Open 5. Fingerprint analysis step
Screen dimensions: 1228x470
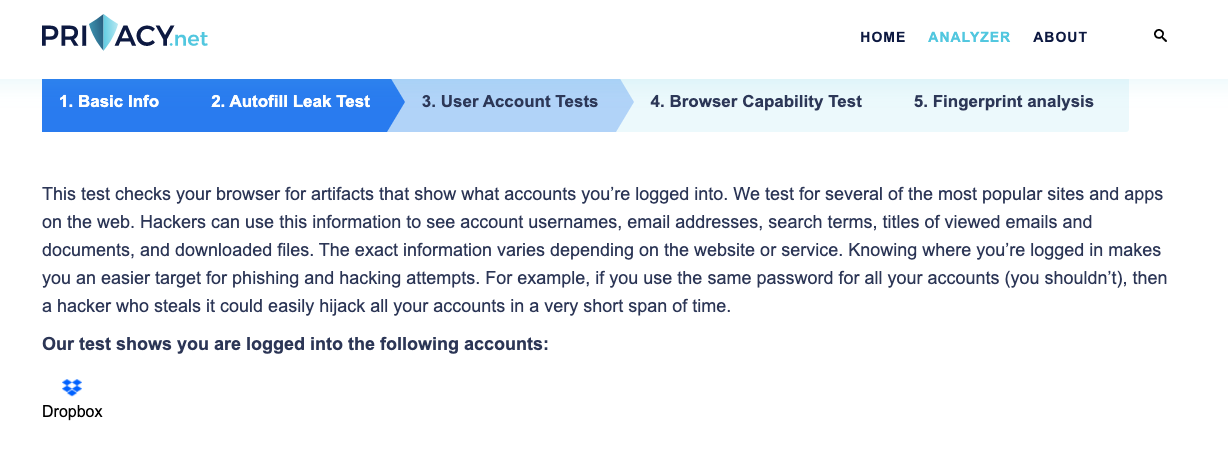[x=1003, y=101]
